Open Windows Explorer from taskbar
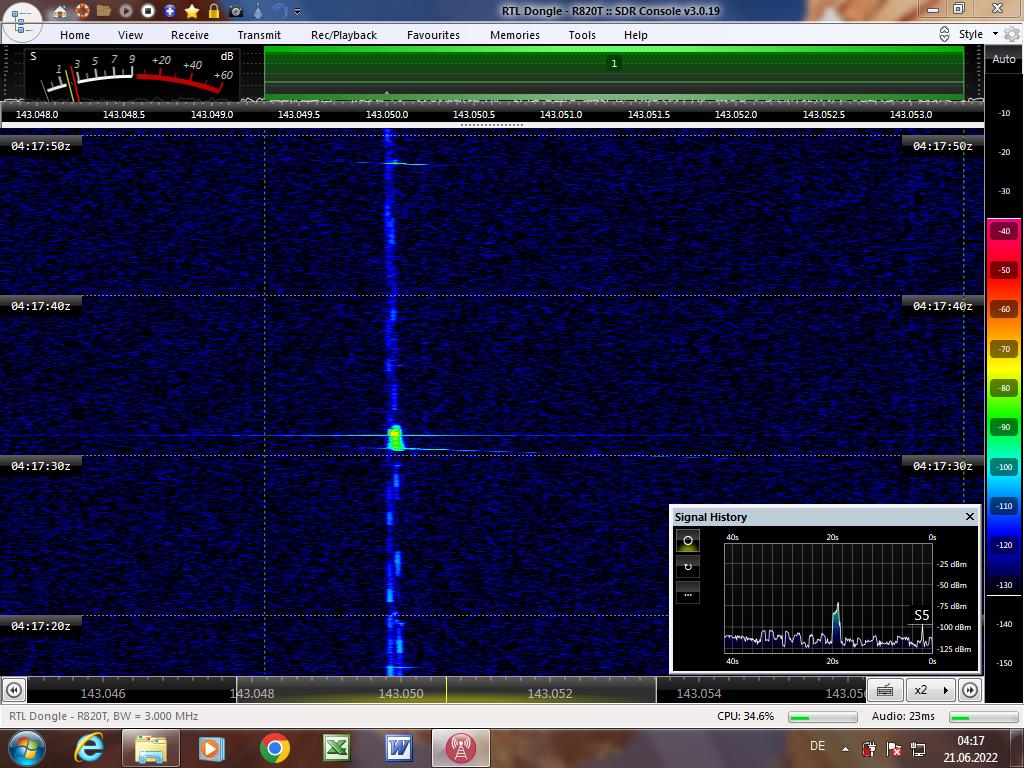 (150, 748)
